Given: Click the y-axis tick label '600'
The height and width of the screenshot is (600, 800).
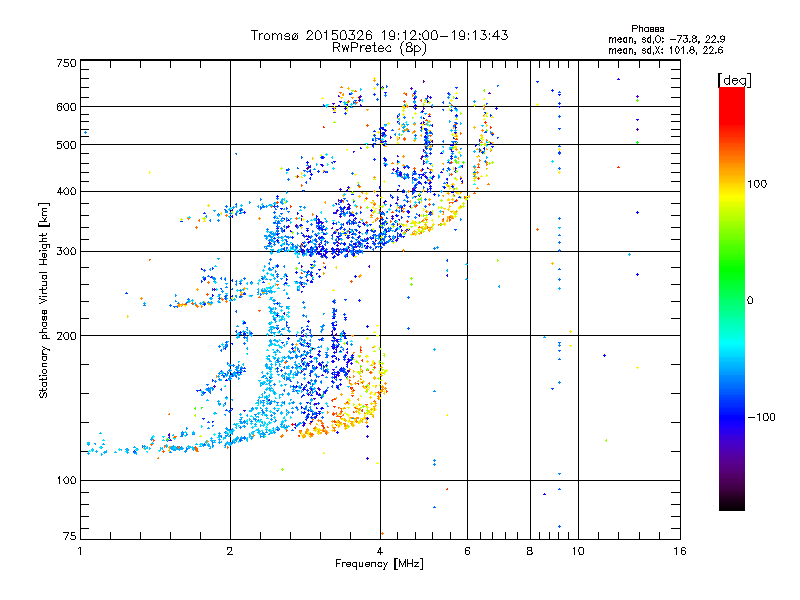Looking at the screenshot, I should coord(67,107).
